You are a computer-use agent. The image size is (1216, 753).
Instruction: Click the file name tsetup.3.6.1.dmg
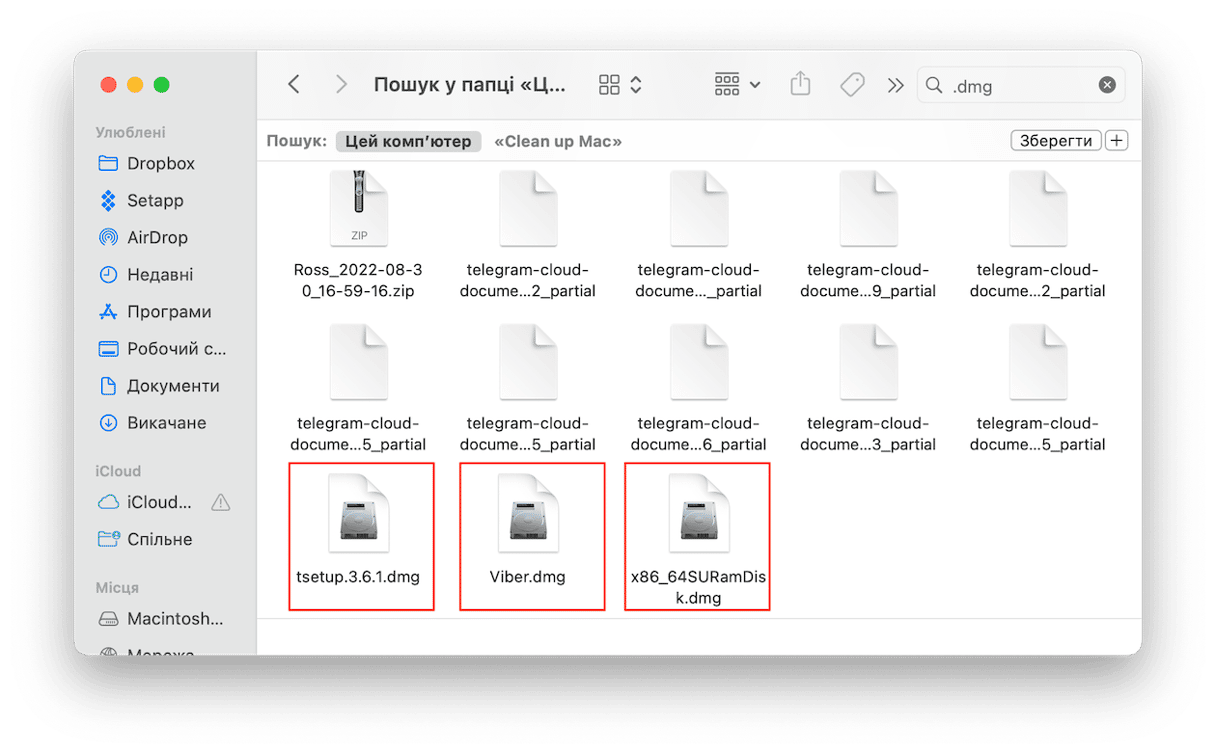tap(358, 577)
